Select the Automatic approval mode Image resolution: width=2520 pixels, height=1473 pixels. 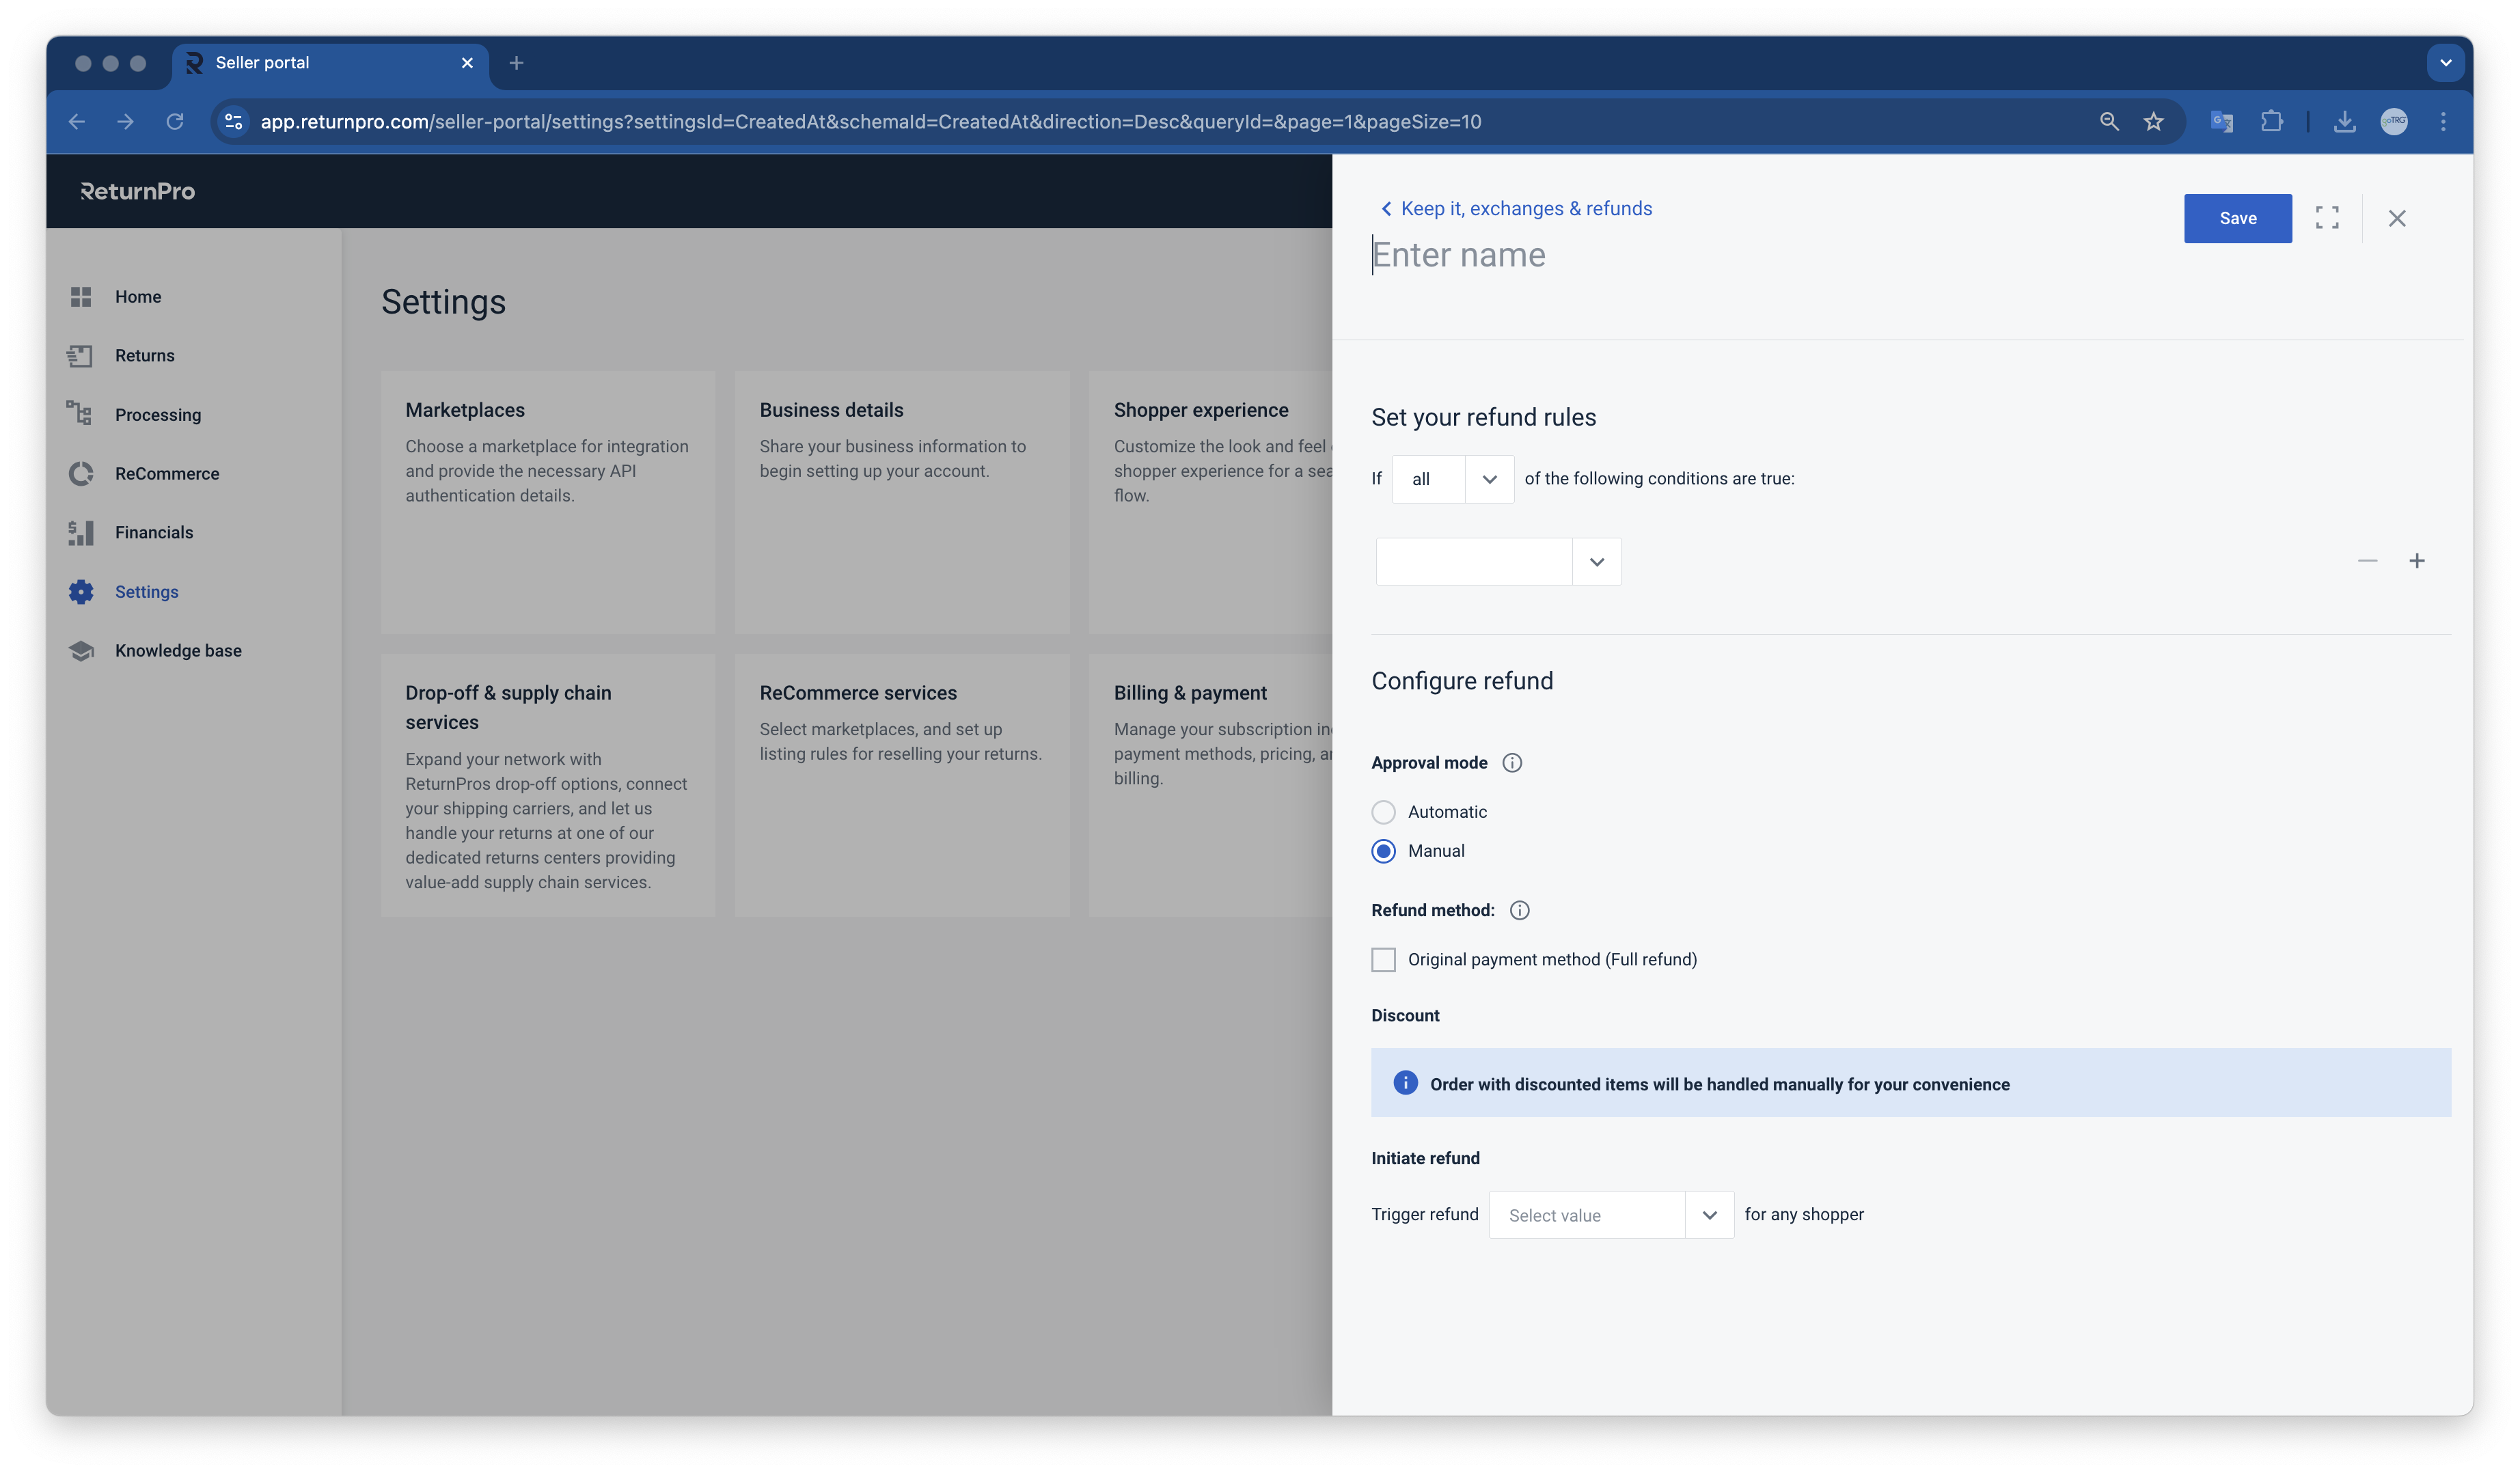[1383, 812]
